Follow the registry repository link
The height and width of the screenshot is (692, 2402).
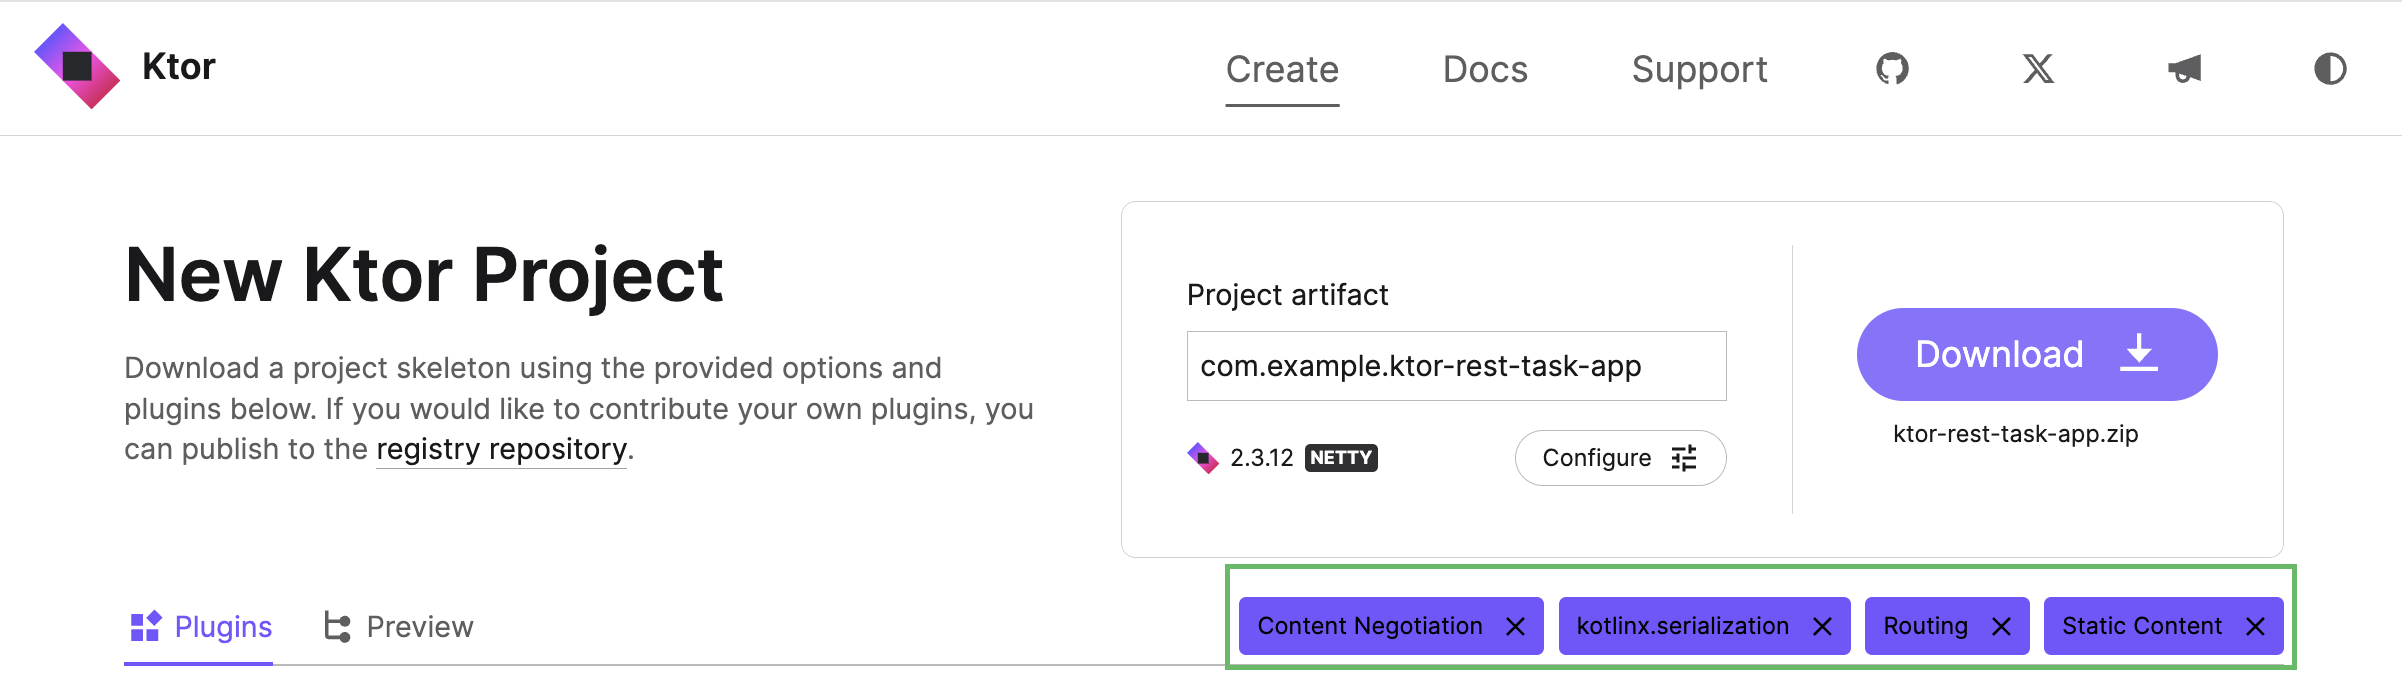(501, 450)
